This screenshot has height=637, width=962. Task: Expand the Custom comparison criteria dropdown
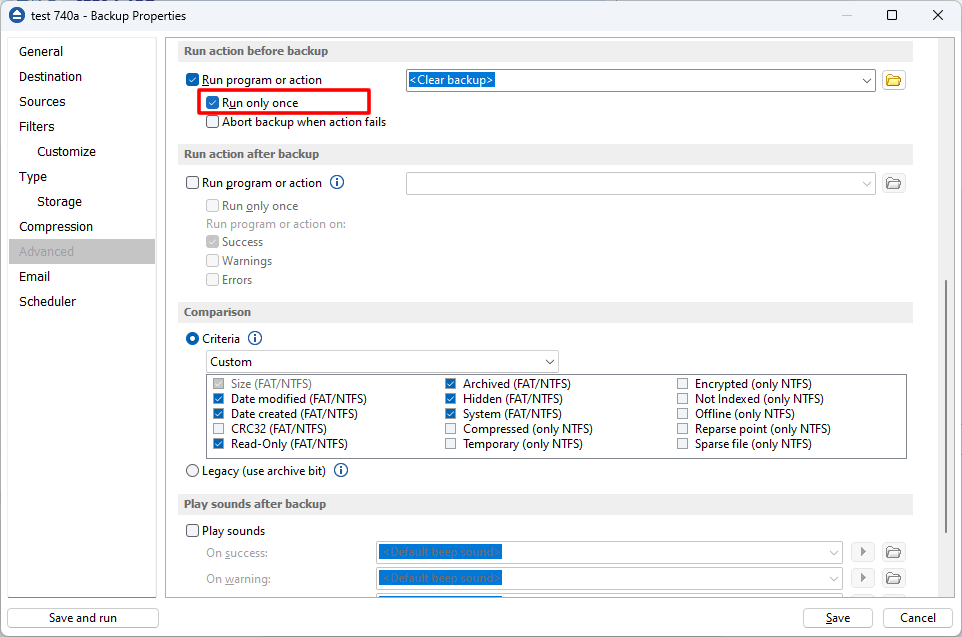[550, 361]
